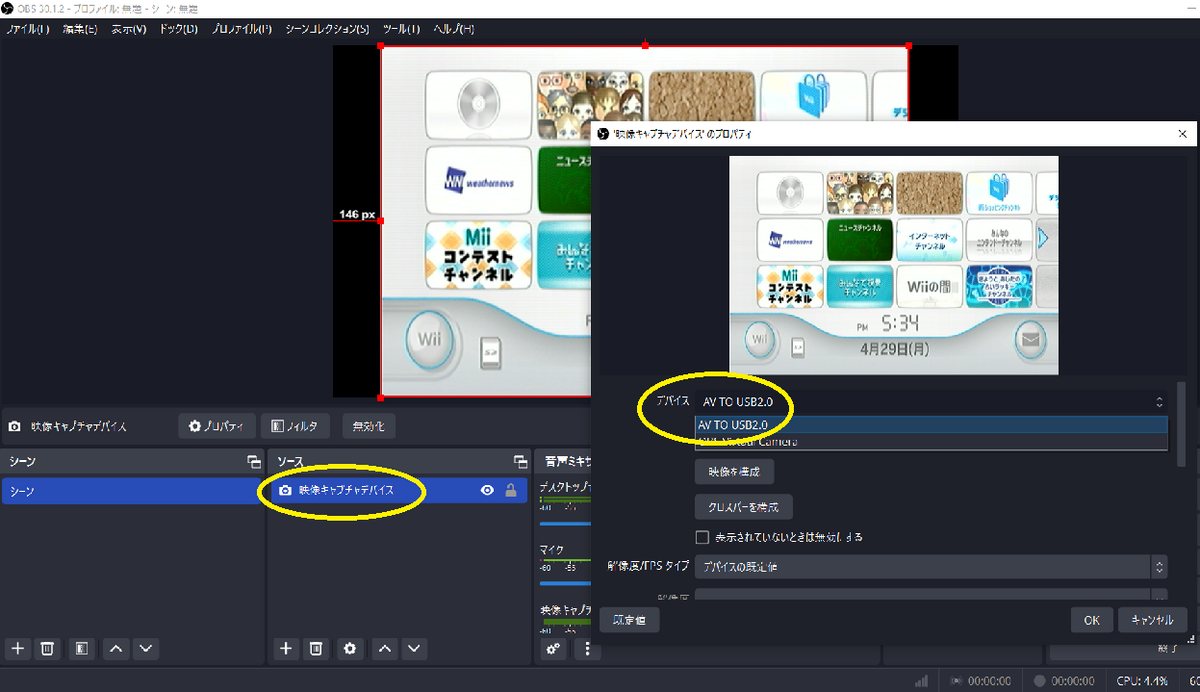The width and height of the screenshot is (1200, 692).
Task: Check 表示されていないときは無効化する checkbox
Action: 702,537
